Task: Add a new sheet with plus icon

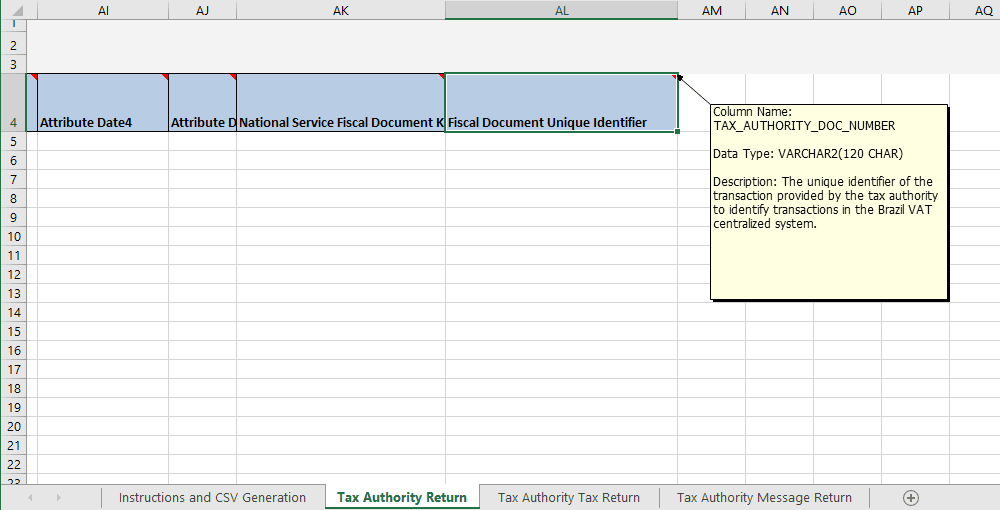Action: pyautogui.click(x=911, y=498)
